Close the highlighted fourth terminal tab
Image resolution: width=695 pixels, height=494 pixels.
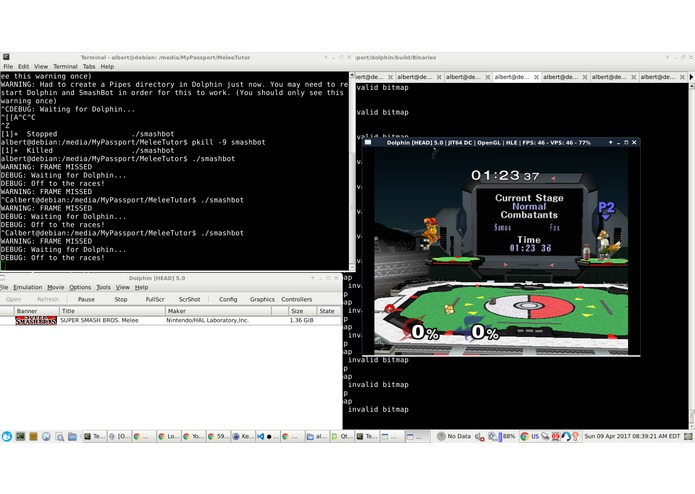click(x=536, y=77)
